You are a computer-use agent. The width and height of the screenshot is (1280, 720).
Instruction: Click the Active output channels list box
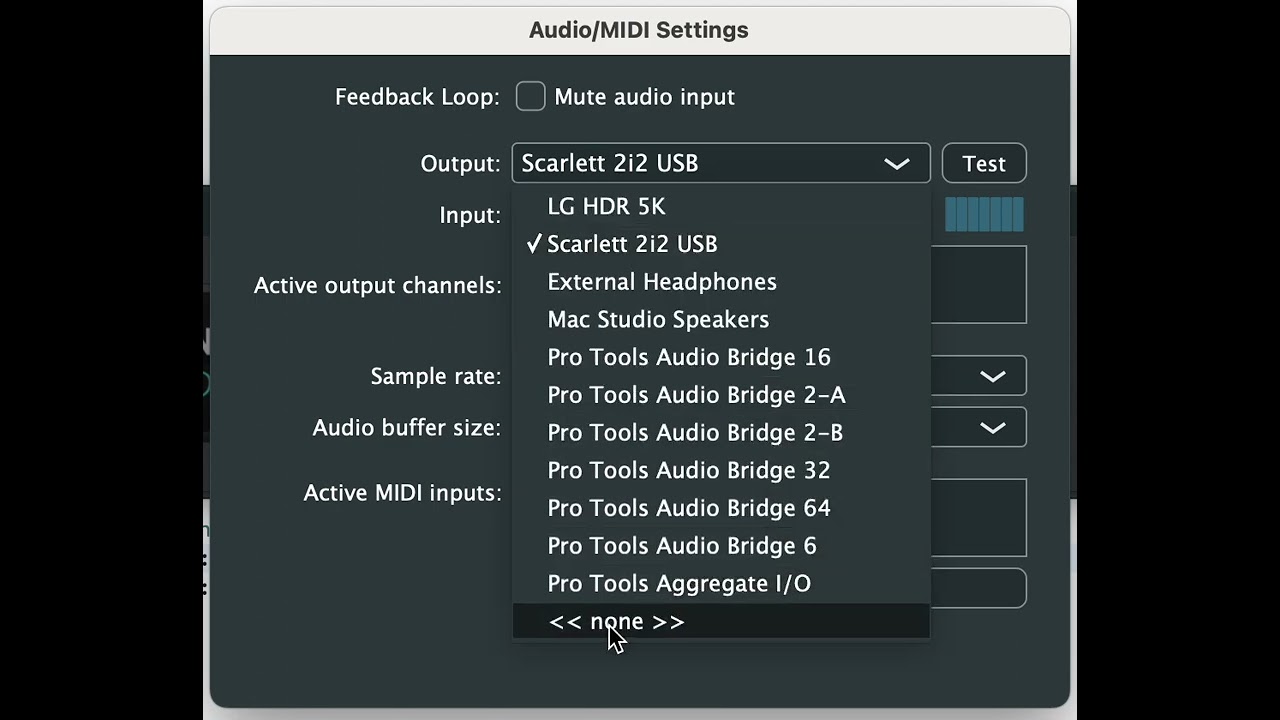(978, 285)
